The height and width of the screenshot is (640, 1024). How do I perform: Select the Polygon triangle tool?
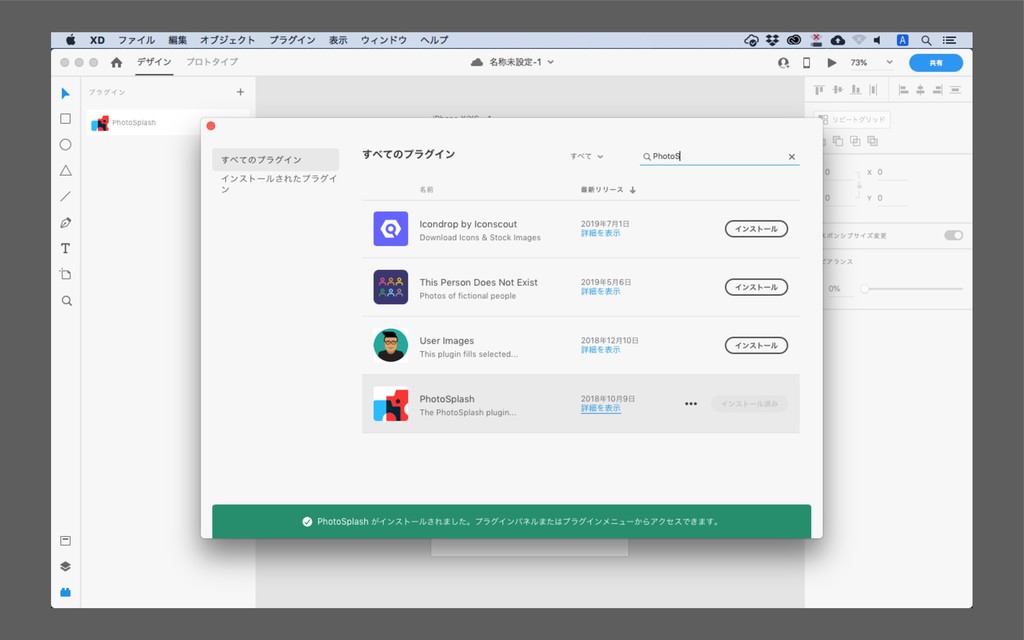65,170
